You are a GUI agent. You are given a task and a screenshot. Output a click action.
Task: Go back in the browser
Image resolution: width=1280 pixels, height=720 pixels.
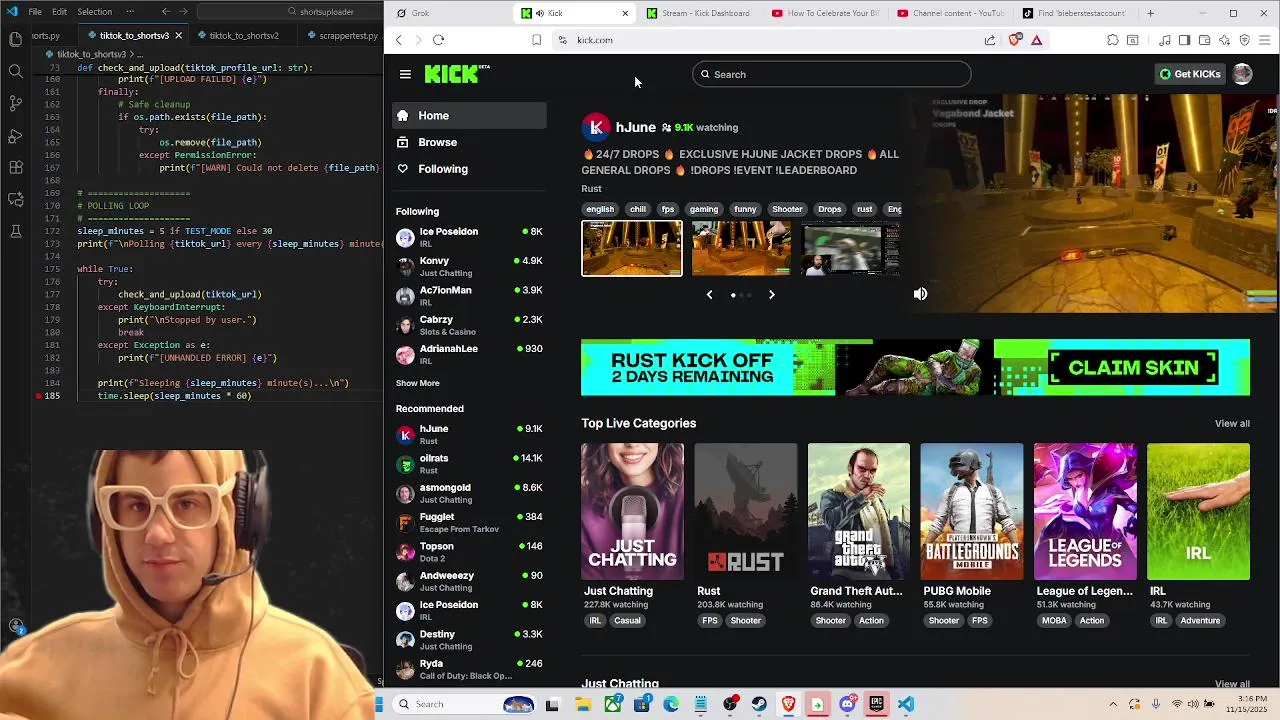click(398, 40)
